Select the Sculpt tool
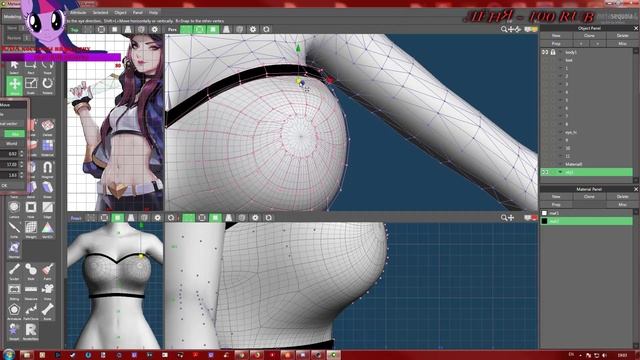Screen dimensions: 640x360 coord(14,271)
